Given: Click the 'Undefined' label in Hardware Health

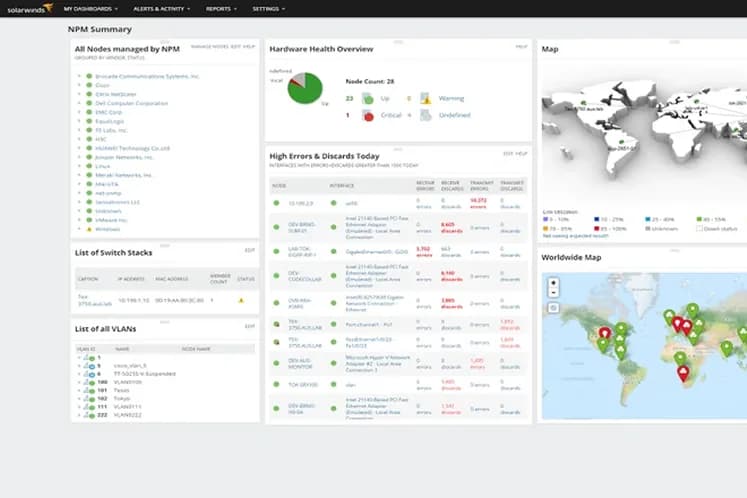Looking at the screenshot, I should (x=454, y=115).
